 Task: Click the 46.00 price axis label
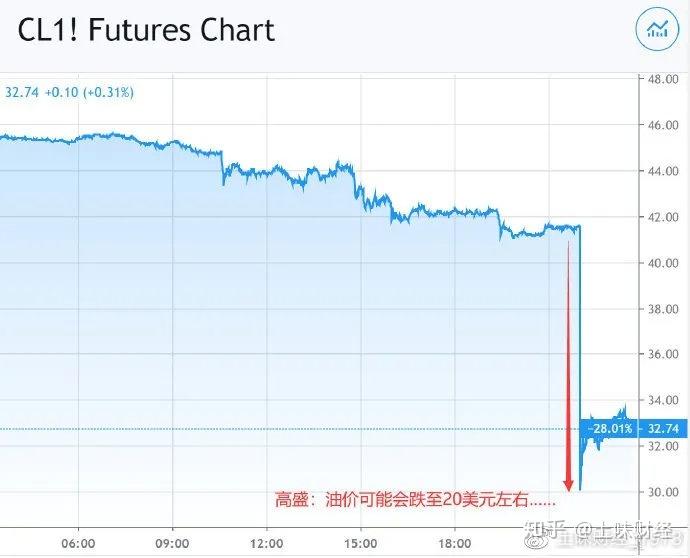point(663,125)
